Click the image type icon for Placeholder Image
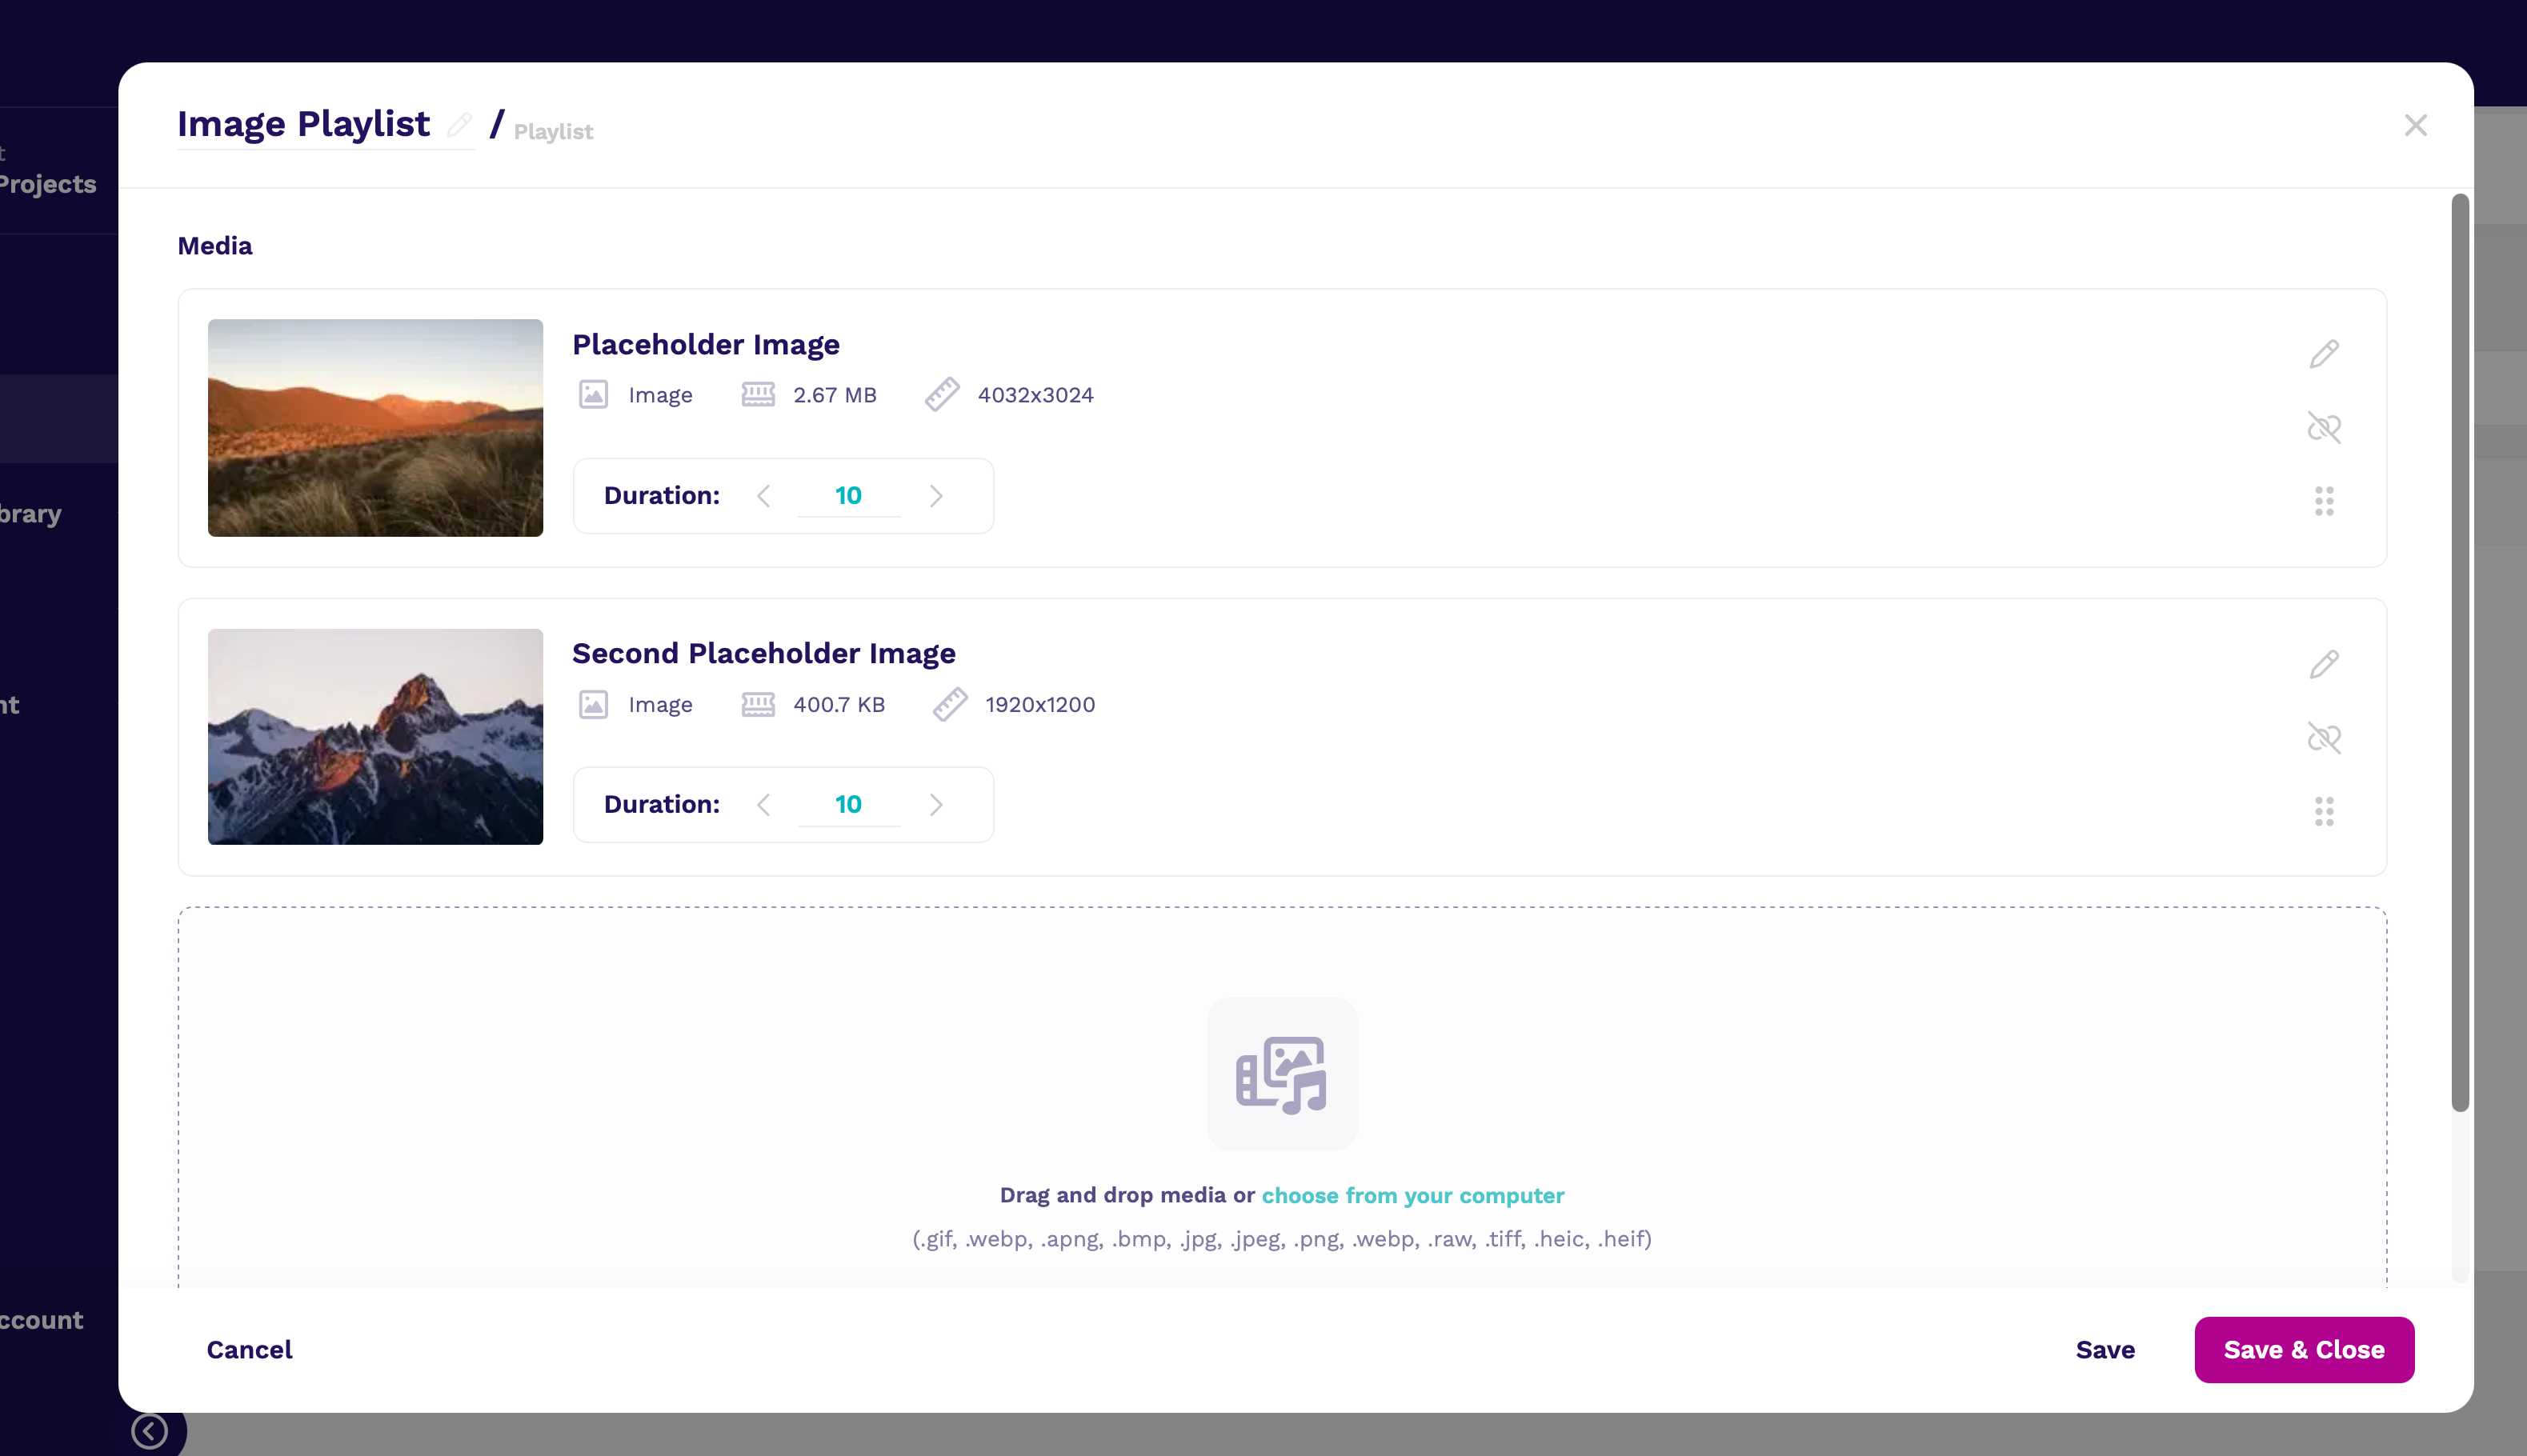Image resolution: width=2527 pixels, height=1456 pixels. pos(593,395)
